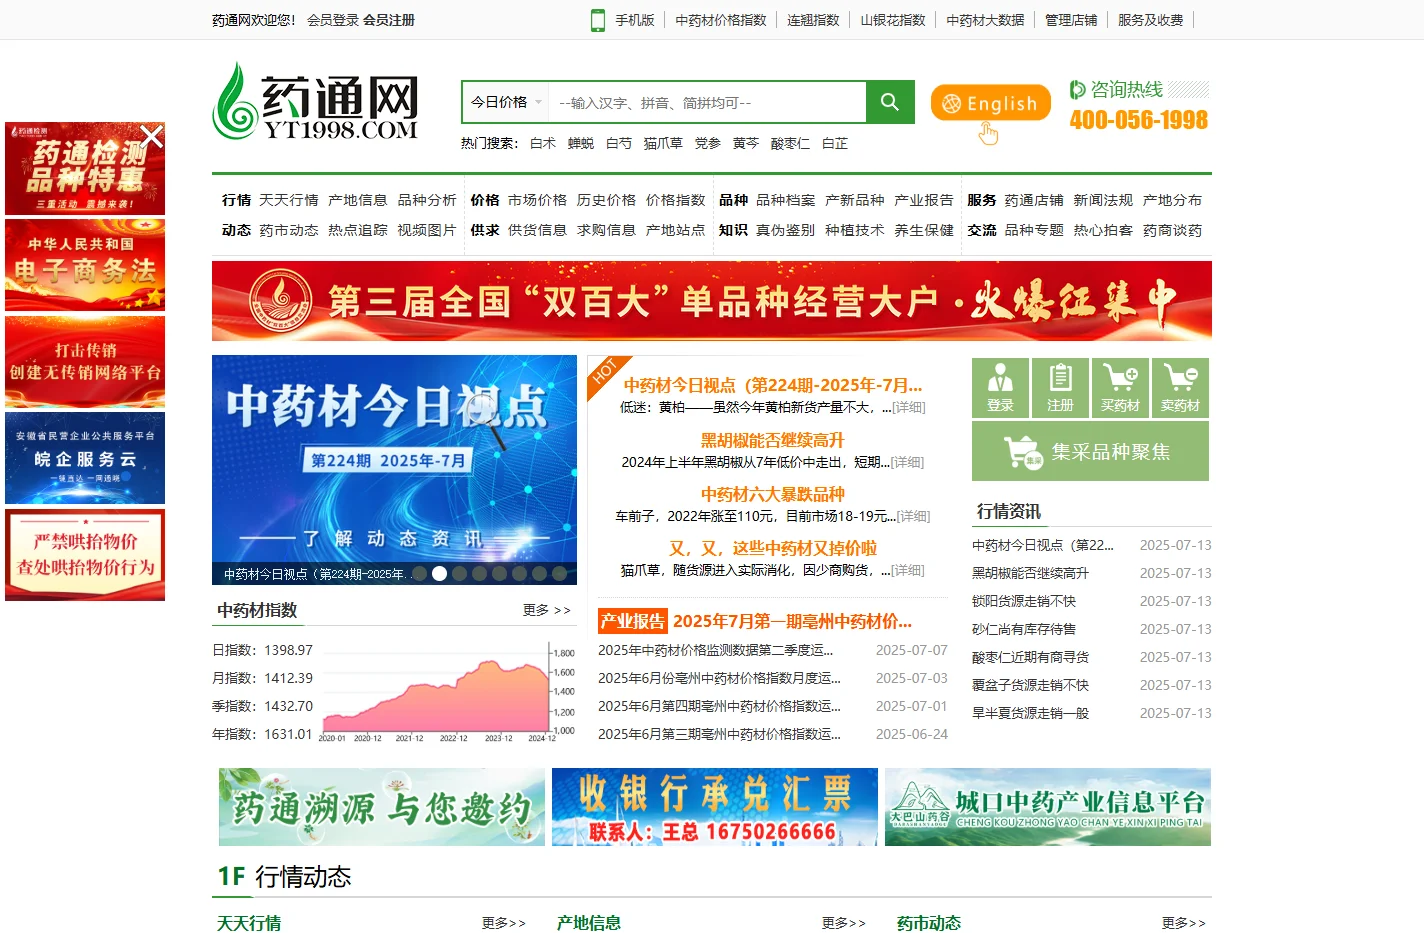Viewport: 1424px width, 933px height.
Task: Open the 收银行承兑汇票 banner
Action: click(x=715, y=807)
